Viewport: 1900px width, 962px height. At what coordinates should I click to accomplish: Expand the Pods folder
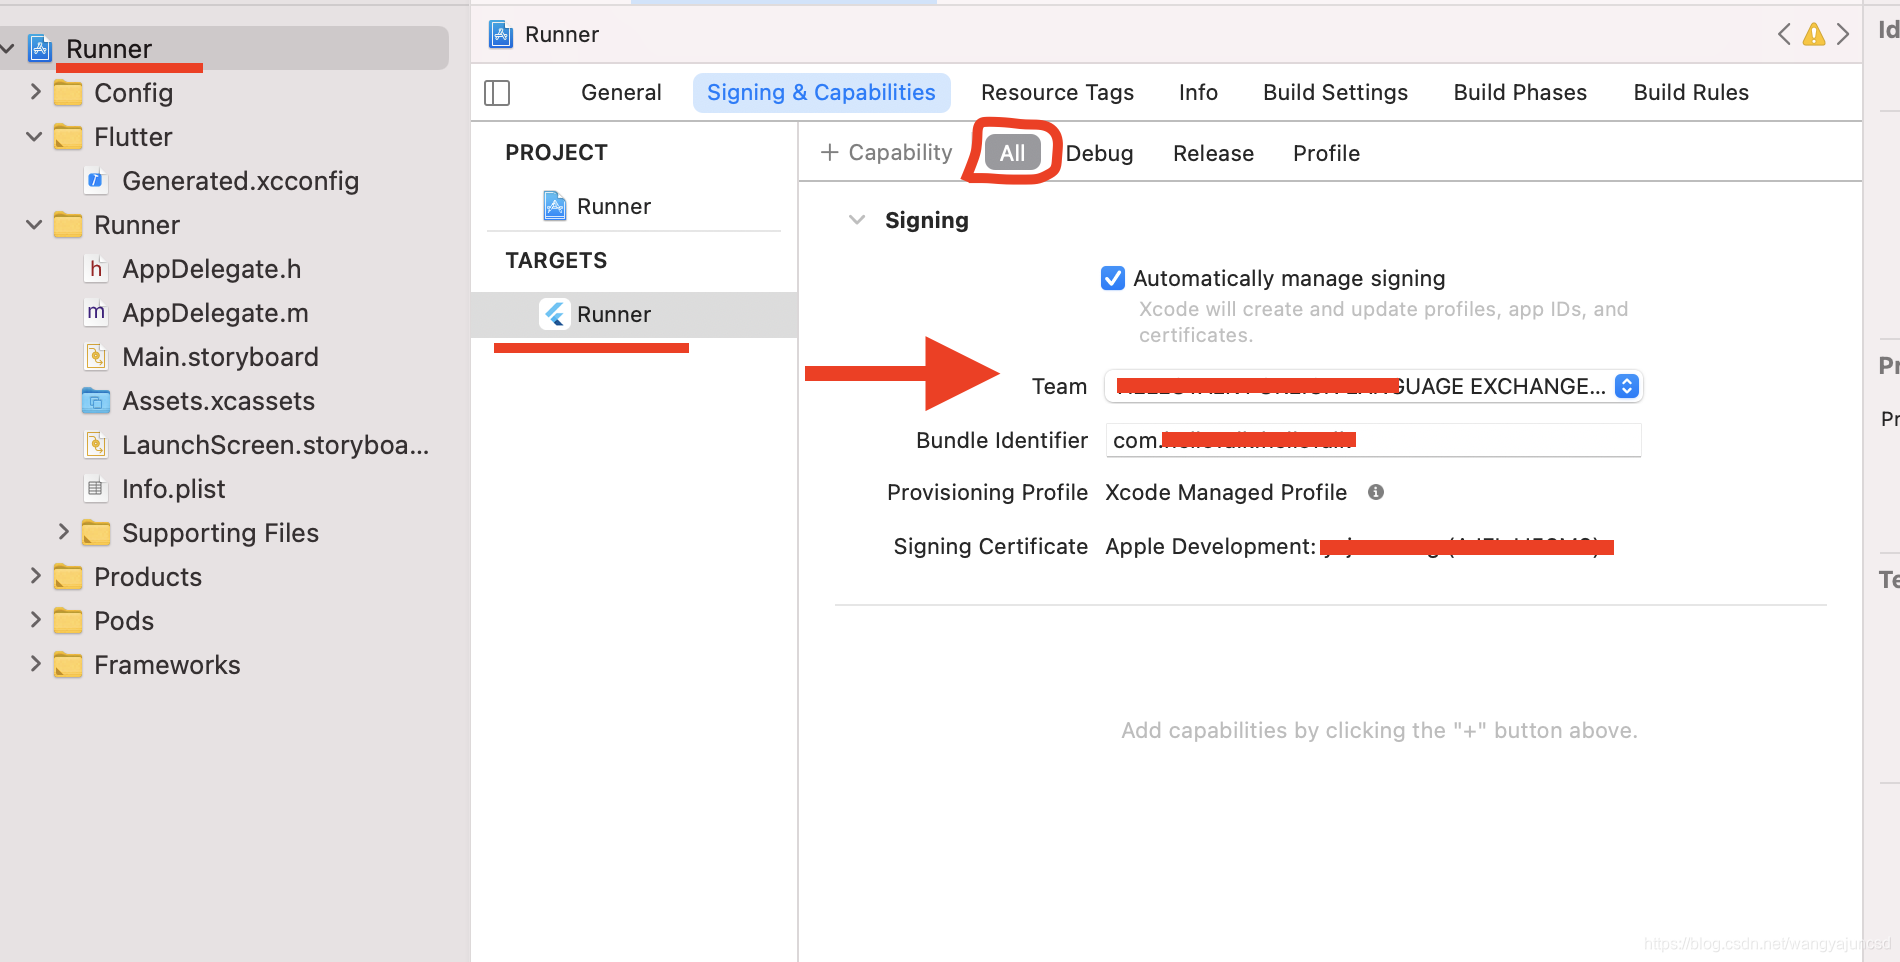pyautogui.click(x=35, y=620)
